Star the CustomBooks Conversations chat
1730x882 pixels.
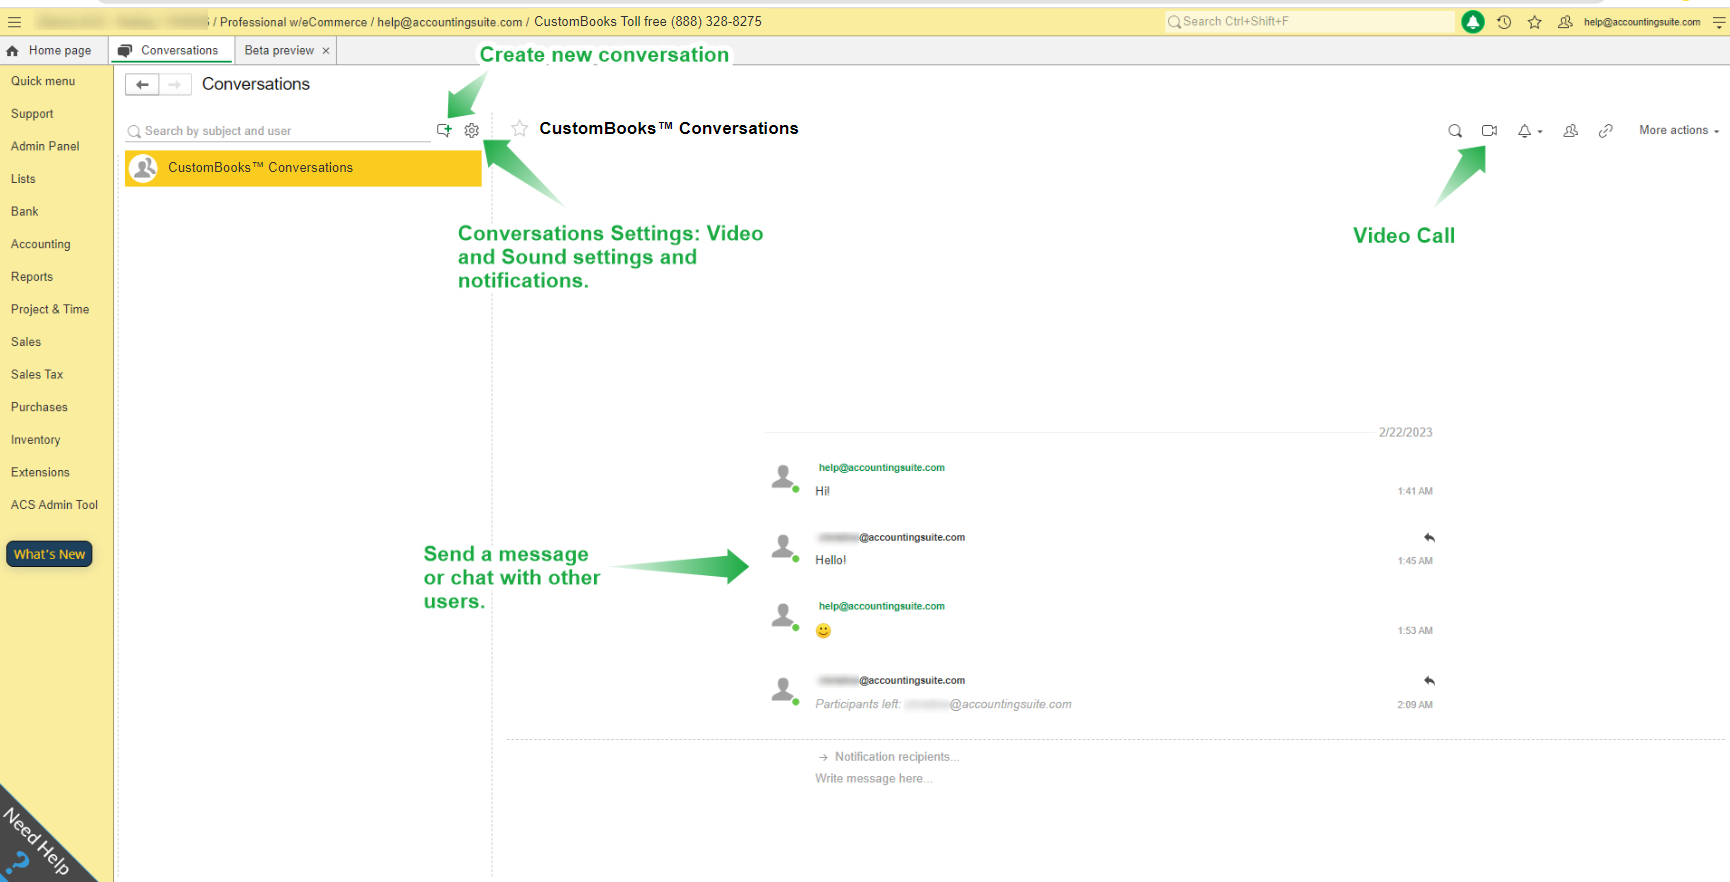point(519,128)
